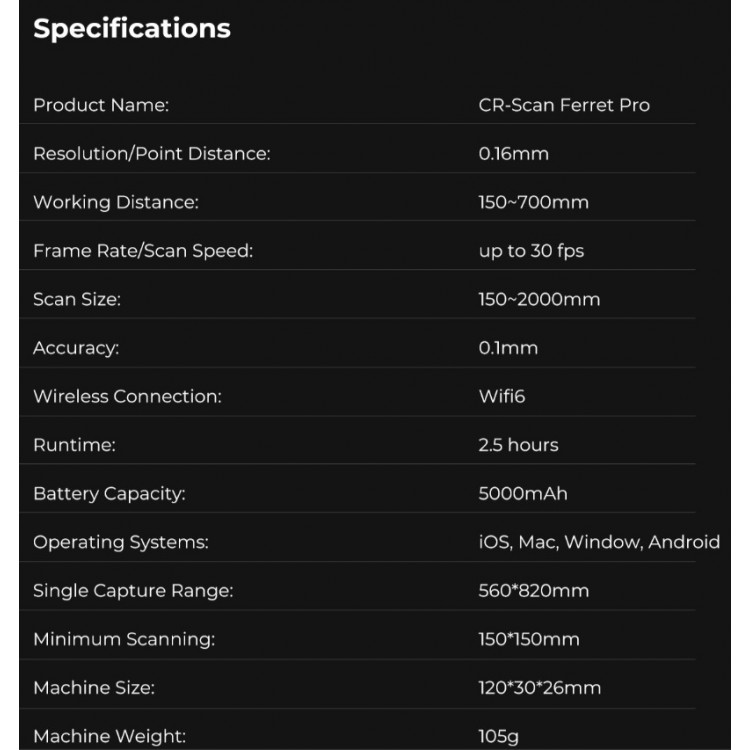Select the Runtime label
The image size is (750, 750).
pyautogui.click(x=74, y=445)
